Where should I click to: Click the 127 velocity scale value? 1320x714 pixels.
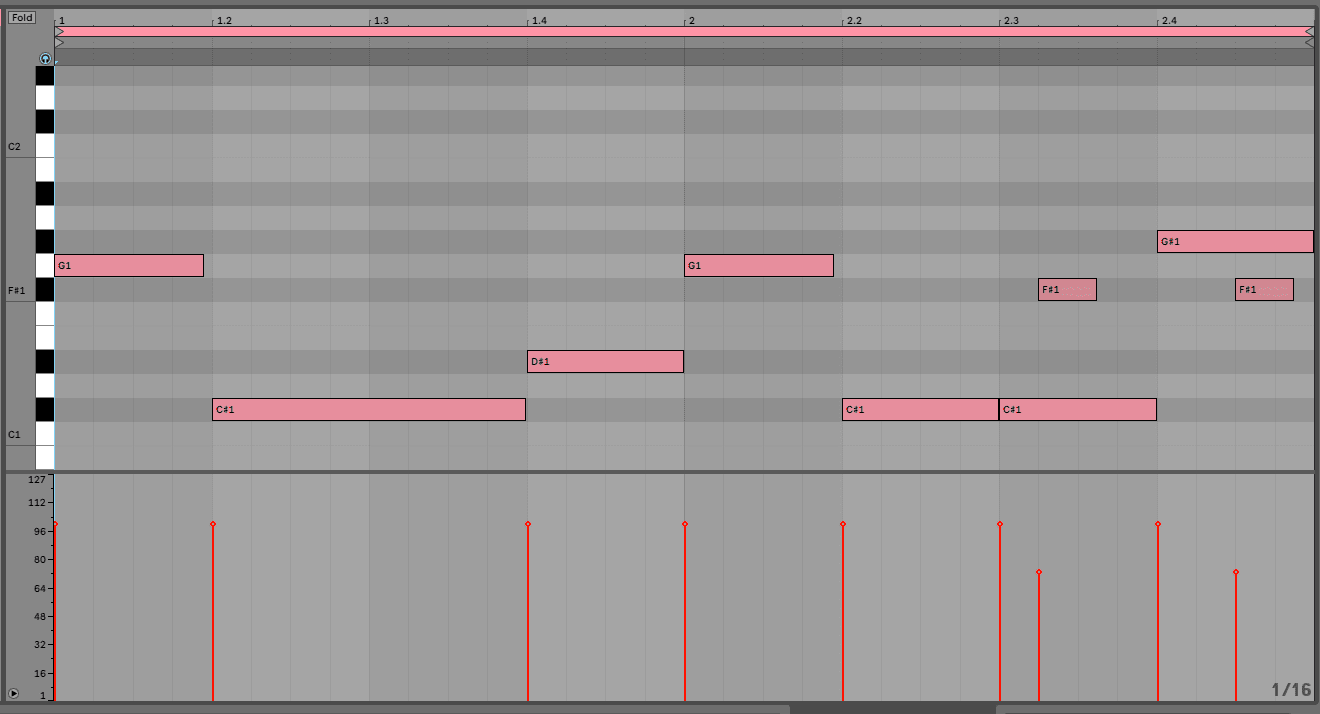37,480
